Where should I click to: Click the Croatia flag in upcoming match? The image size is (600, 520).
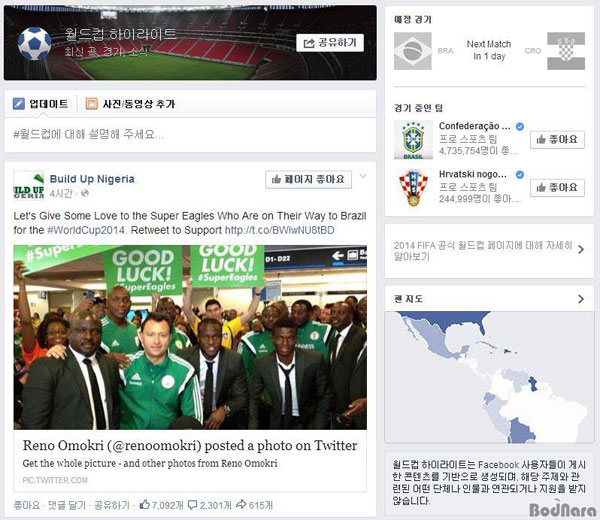tap(566, 51)
